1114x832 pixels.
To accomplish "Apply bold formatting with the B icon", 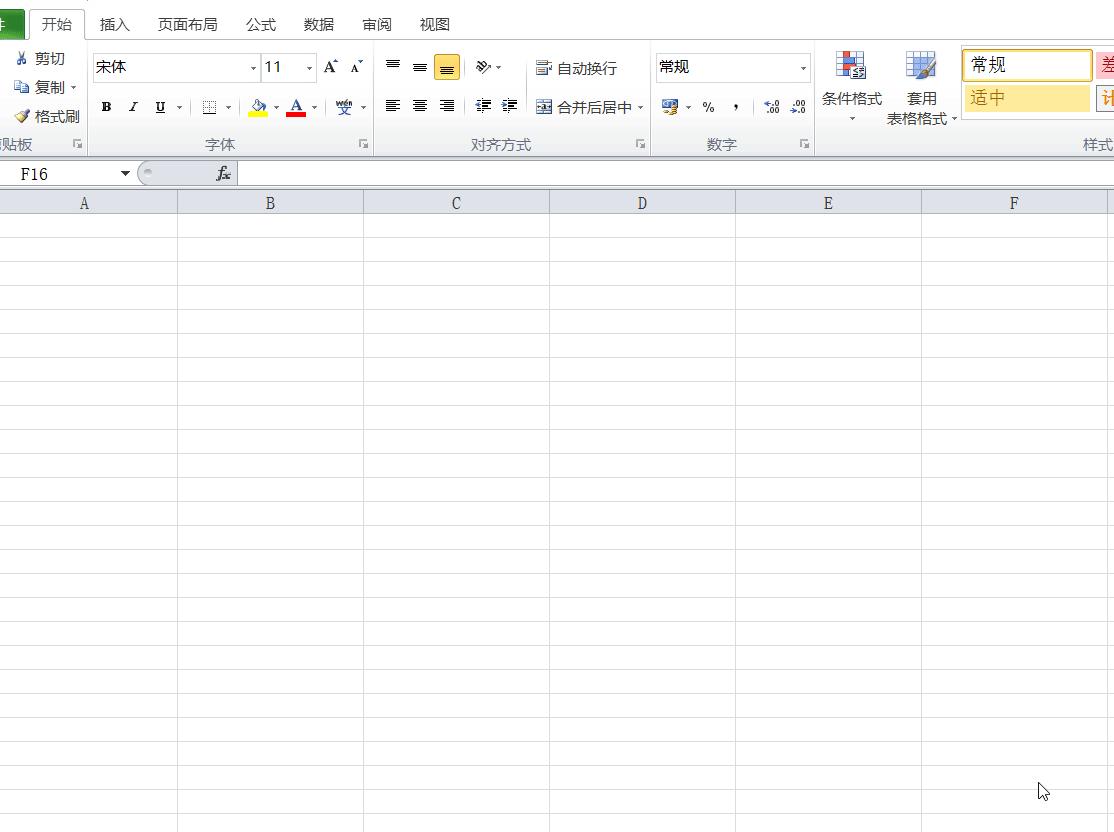I will (x=106, y=107).
